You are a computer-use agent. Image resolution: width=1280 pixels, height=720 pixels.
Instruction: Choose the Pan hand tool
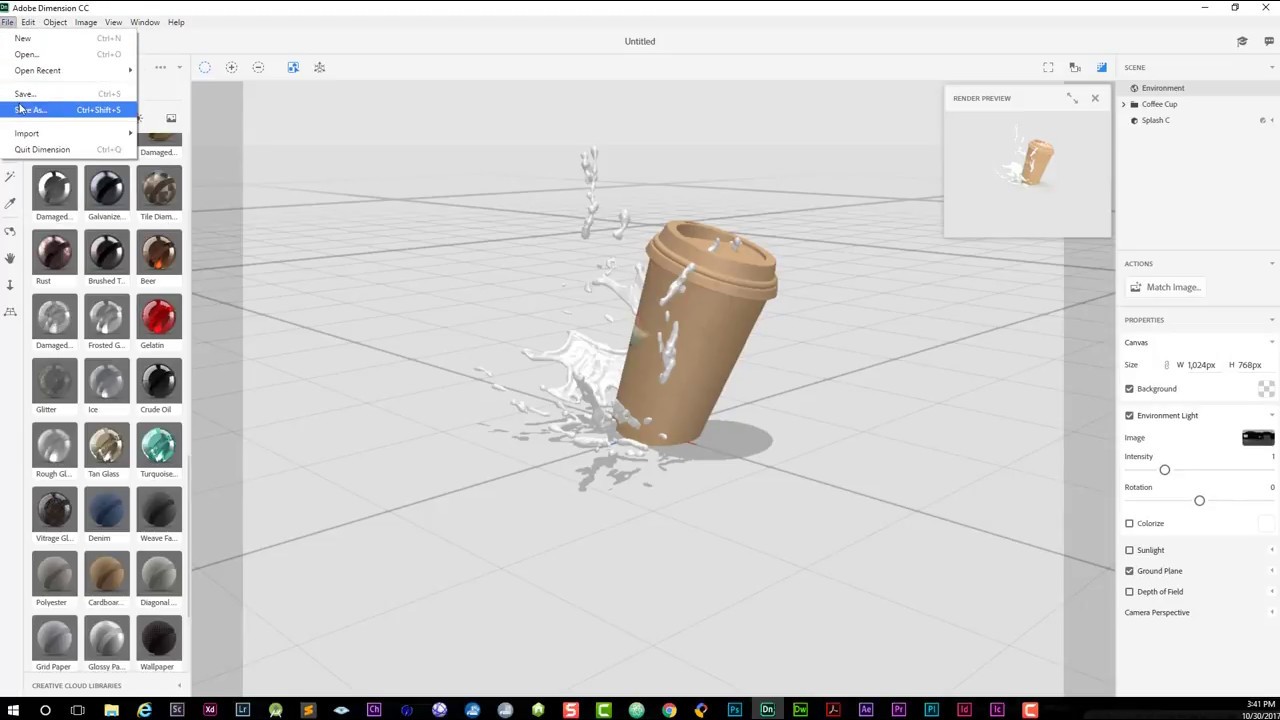pyautogui.click(x=10, y=258)
